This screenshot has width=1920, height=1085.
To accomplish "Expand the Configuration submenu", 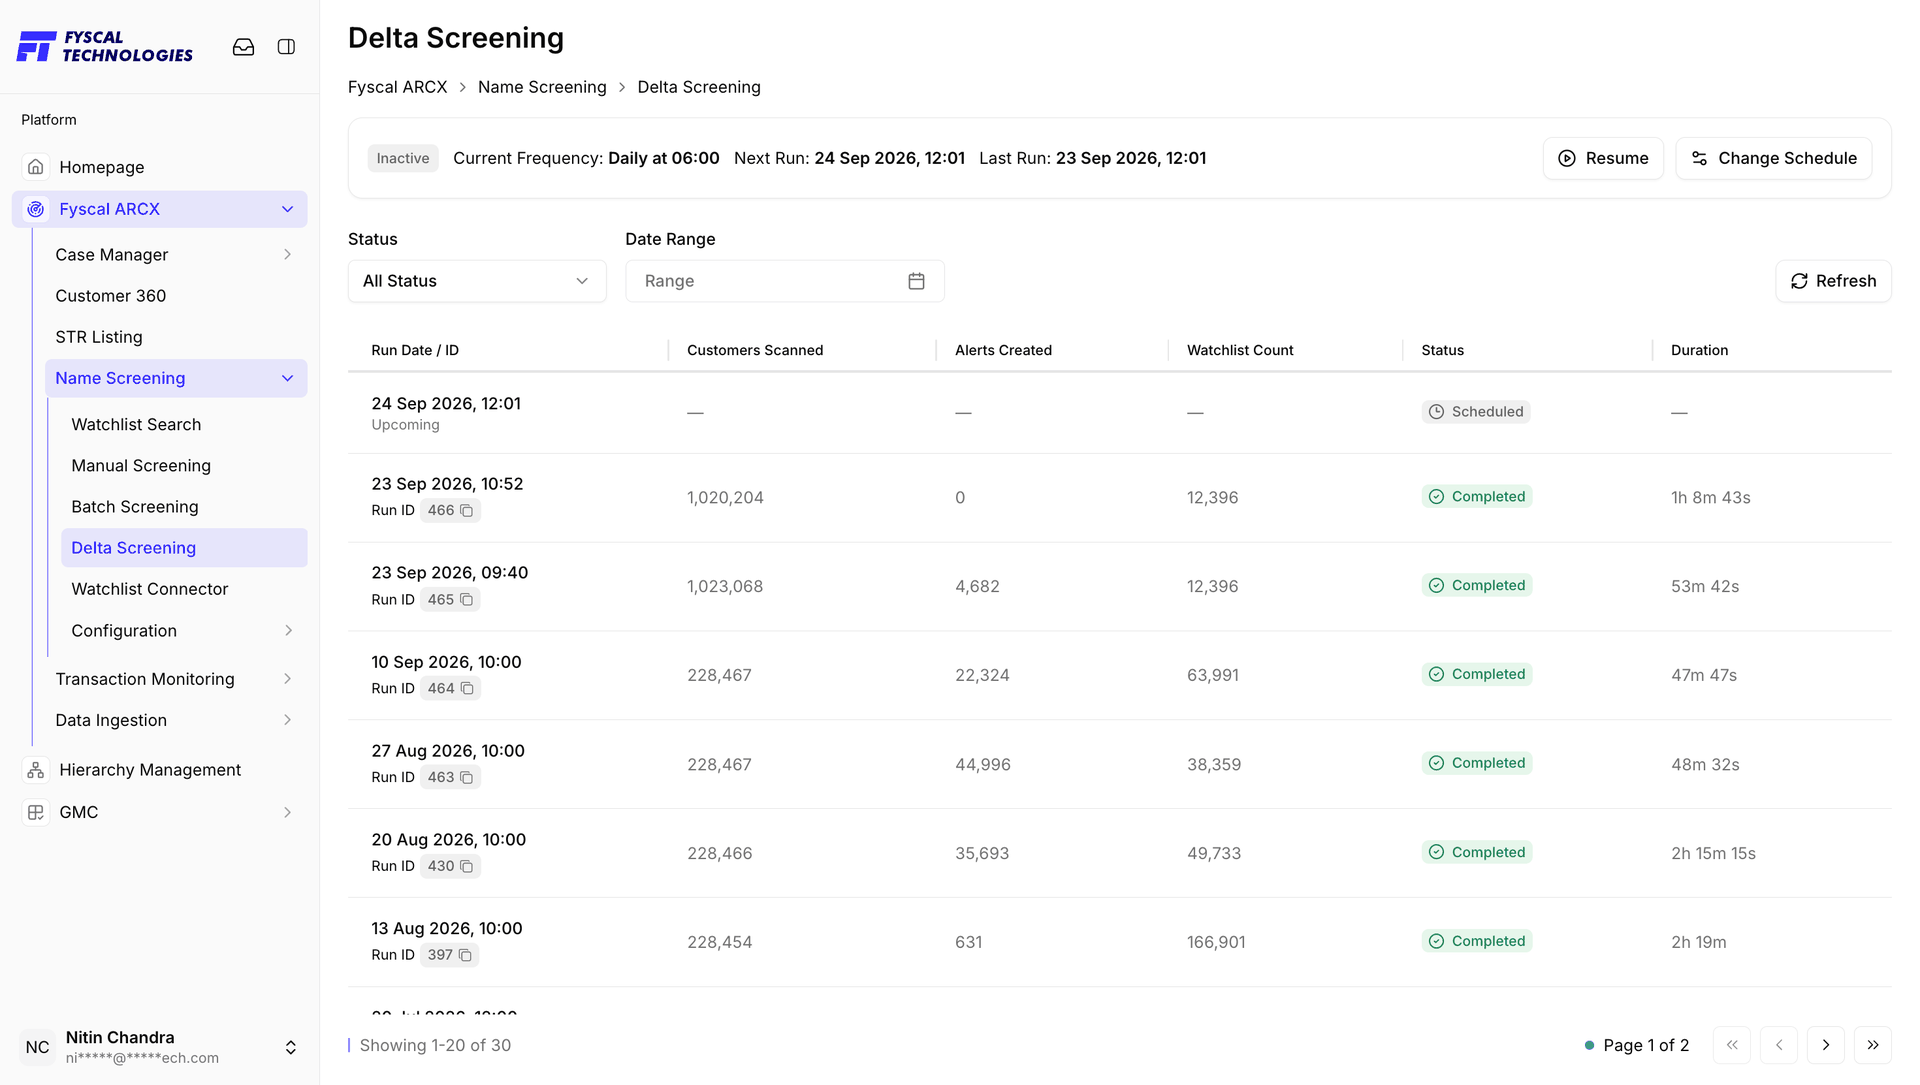I will pos(288,631).
